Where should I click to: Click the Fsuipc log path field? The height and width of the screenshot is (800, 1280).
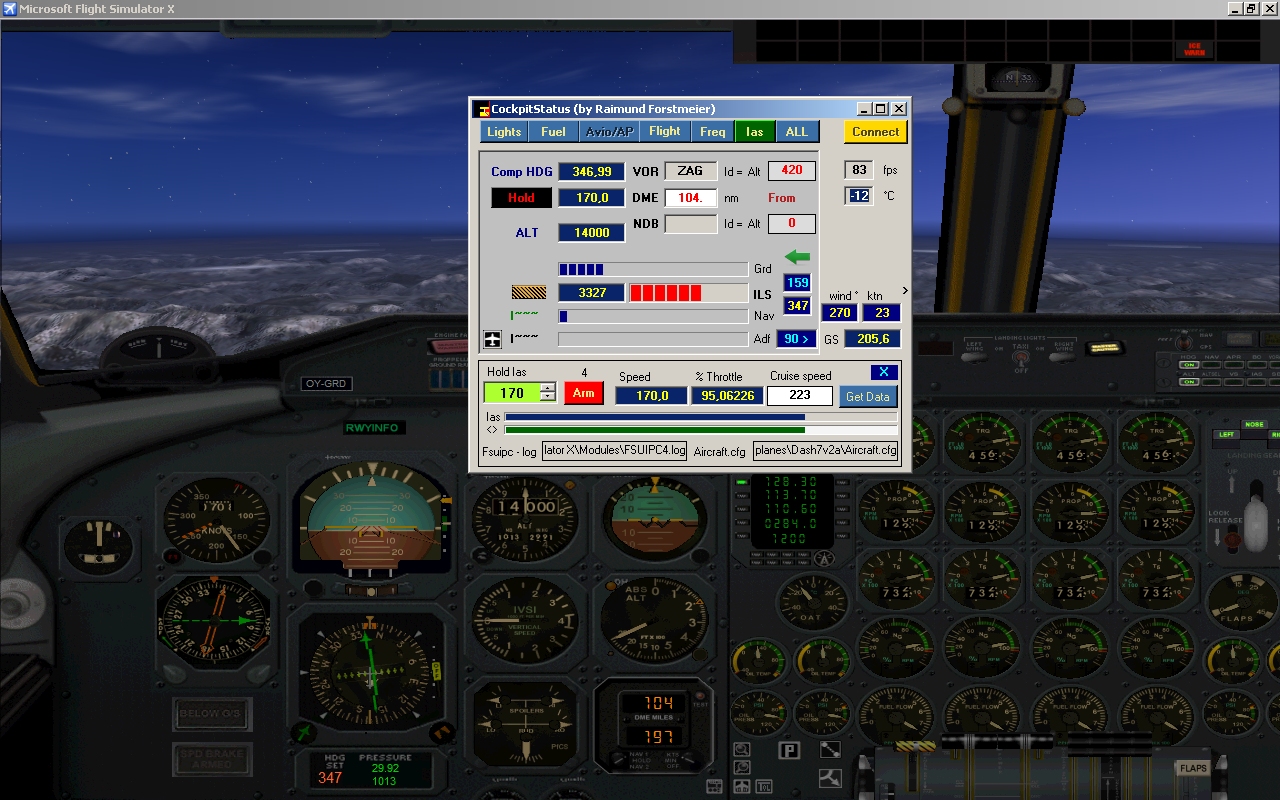click(x=615, y=450)
